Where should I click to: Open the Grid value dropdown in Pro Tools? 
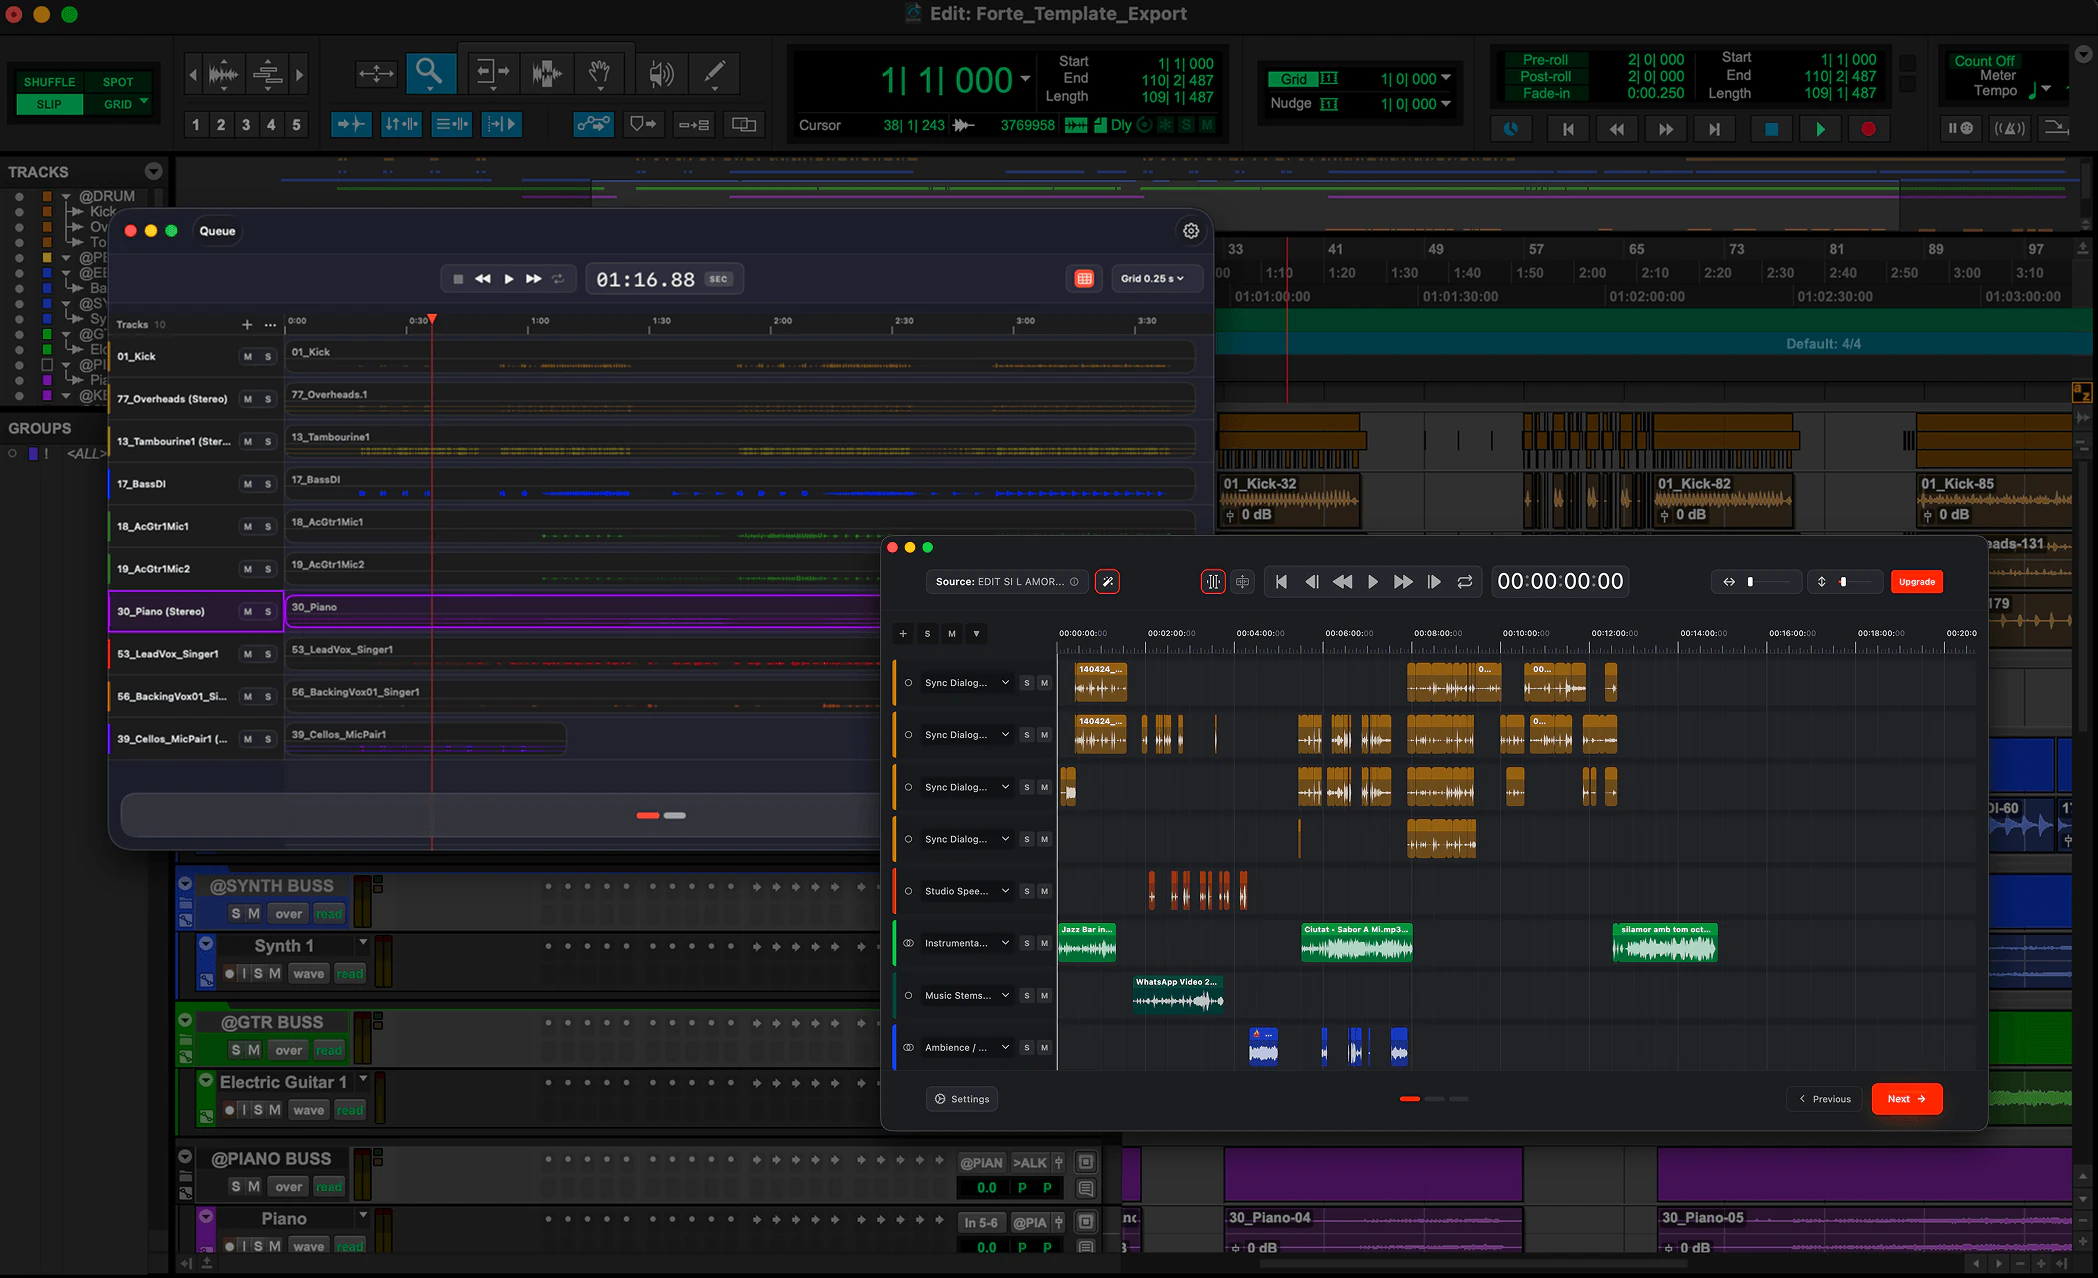pyautogui.click(x=1446, y=79)
